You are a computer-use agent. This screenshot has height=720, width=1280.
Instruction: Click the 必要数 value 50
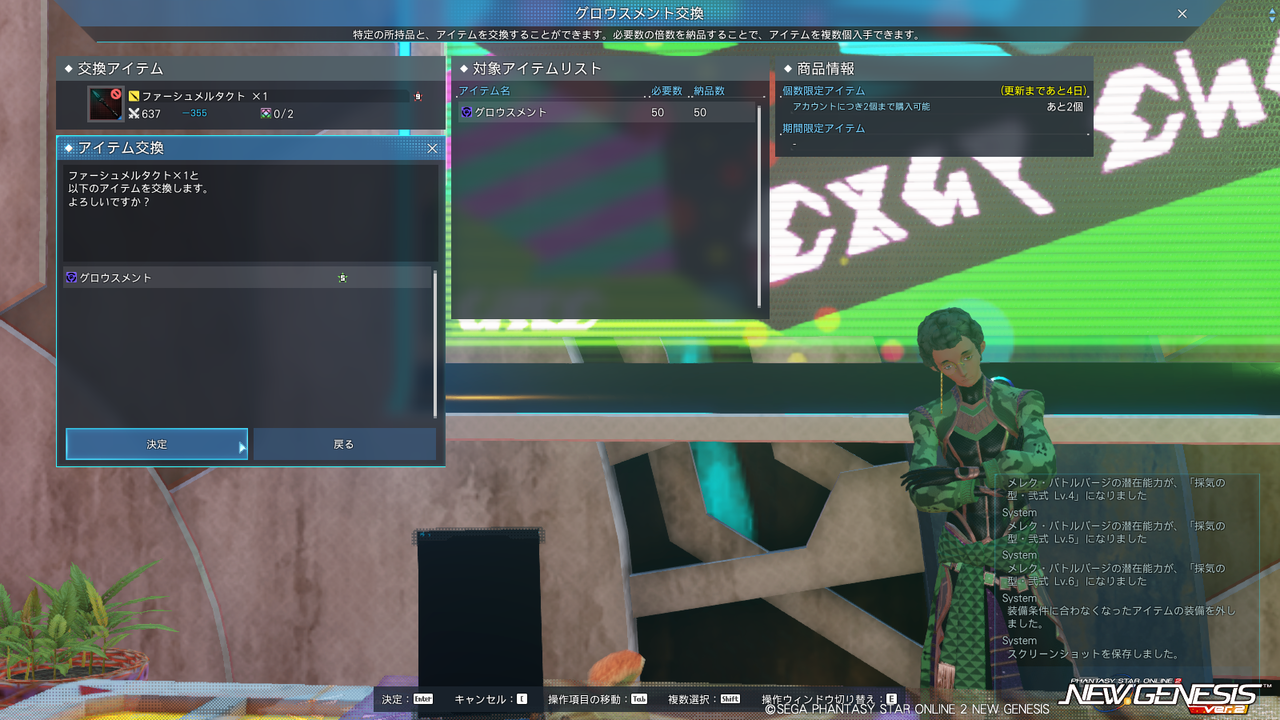point(657,113)
